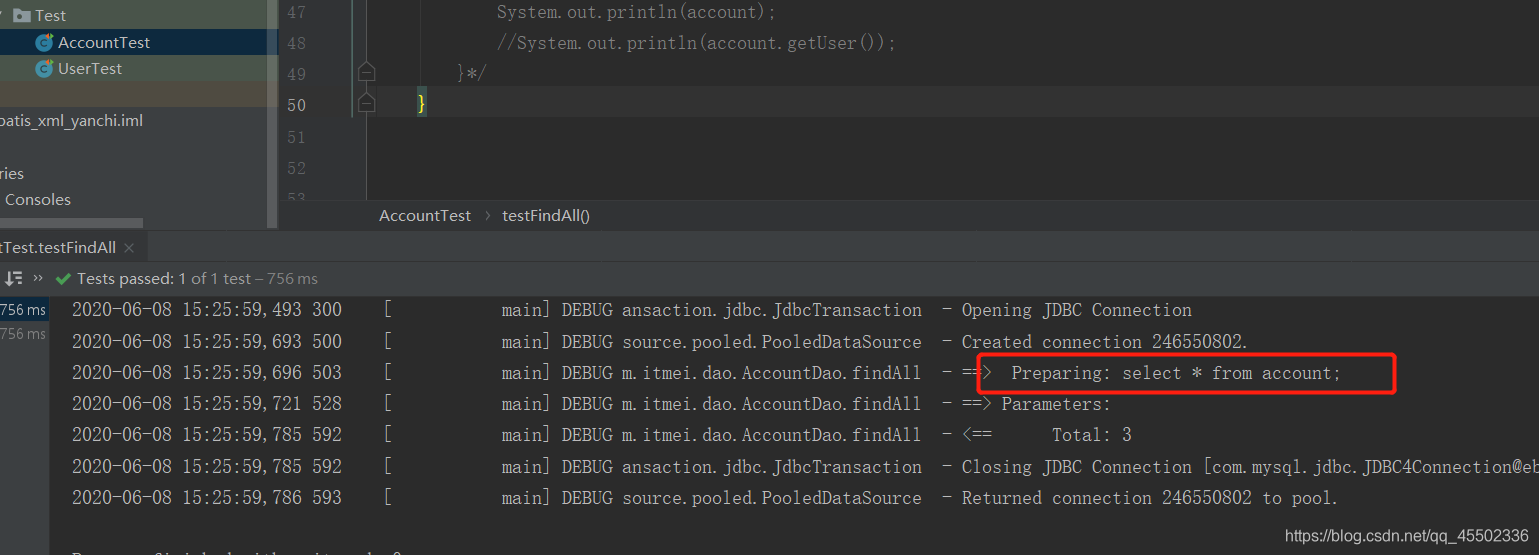Image resolution: width=1539 pixels, height=555 pixels.
Task: Click 'Tests passed: 1 of 1 test' status text
Action: tap(164, 278)
